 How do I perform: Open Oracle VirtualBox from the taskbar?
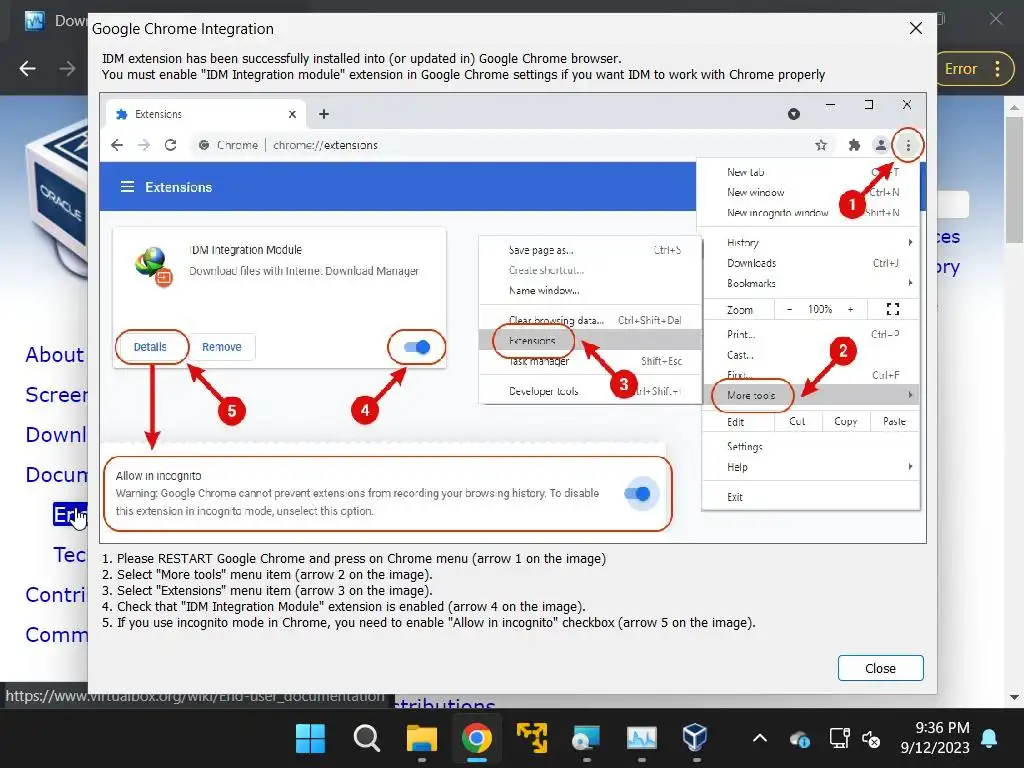pyautogui.click(x=695, y=739)
